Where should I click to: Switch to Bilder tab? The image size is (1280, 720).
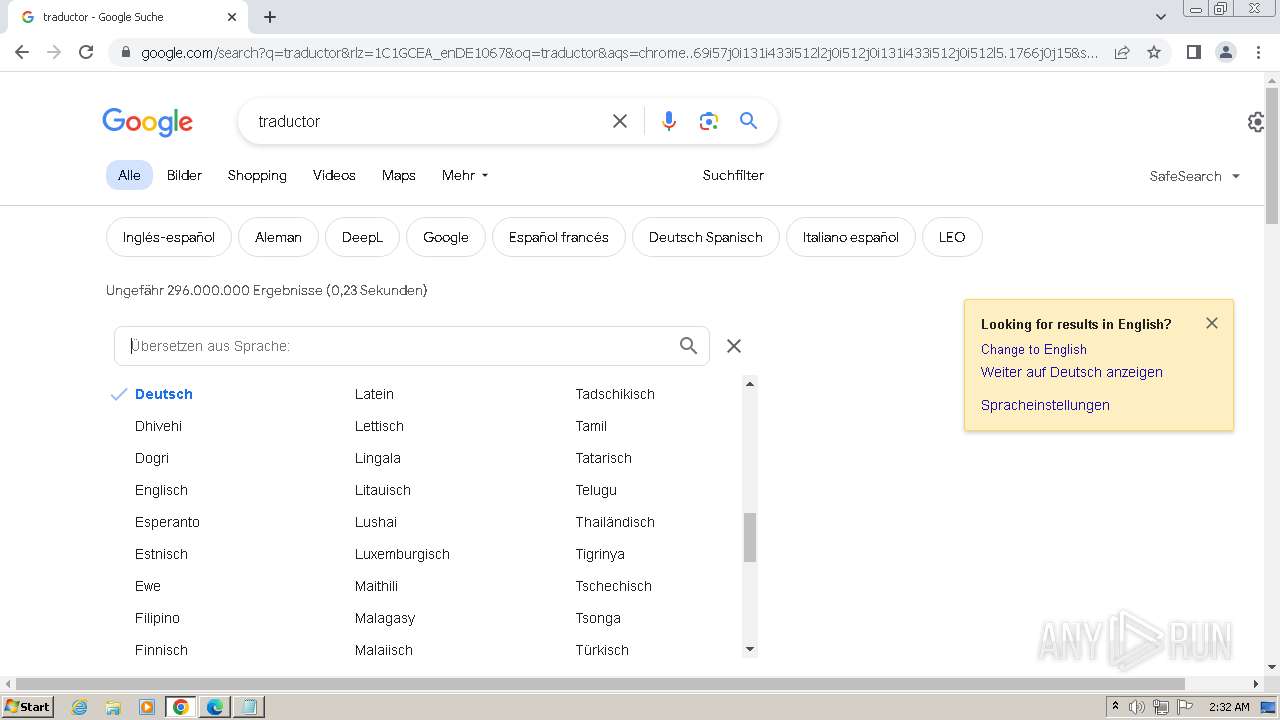point(184,175)
